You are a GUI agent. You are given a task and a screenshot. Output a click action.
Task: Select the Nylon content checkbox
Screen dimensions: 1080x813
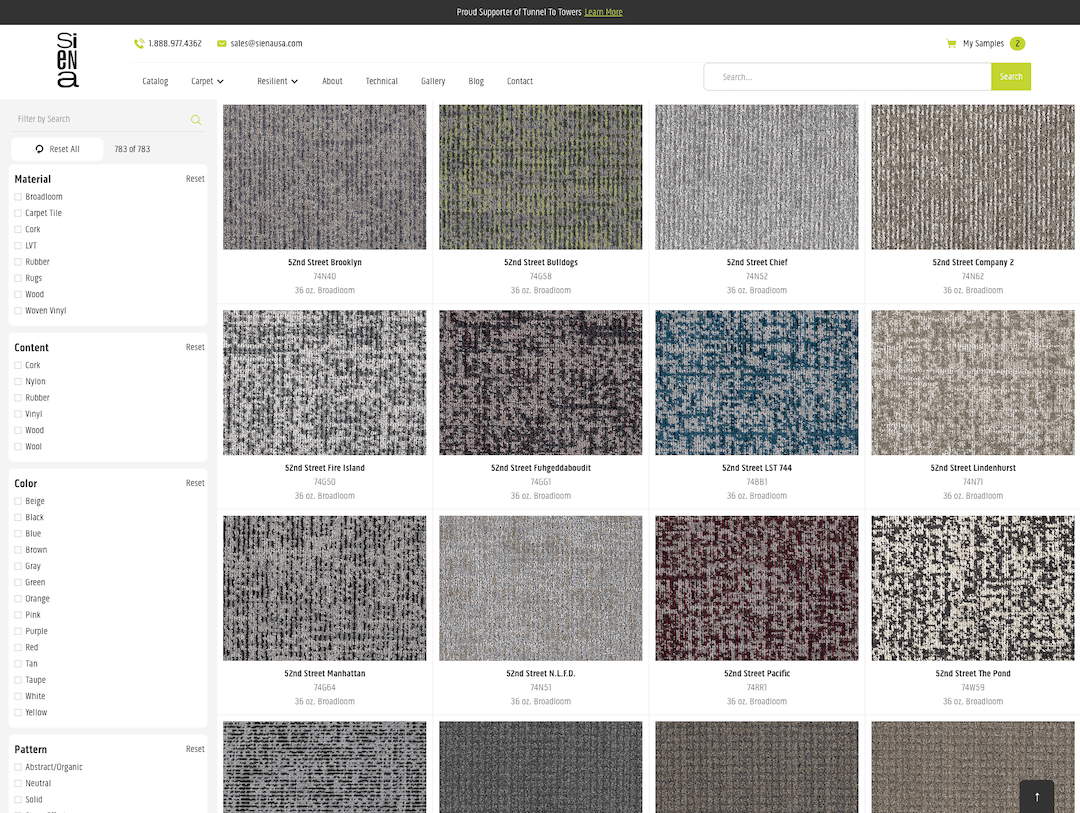click(18, 382)
